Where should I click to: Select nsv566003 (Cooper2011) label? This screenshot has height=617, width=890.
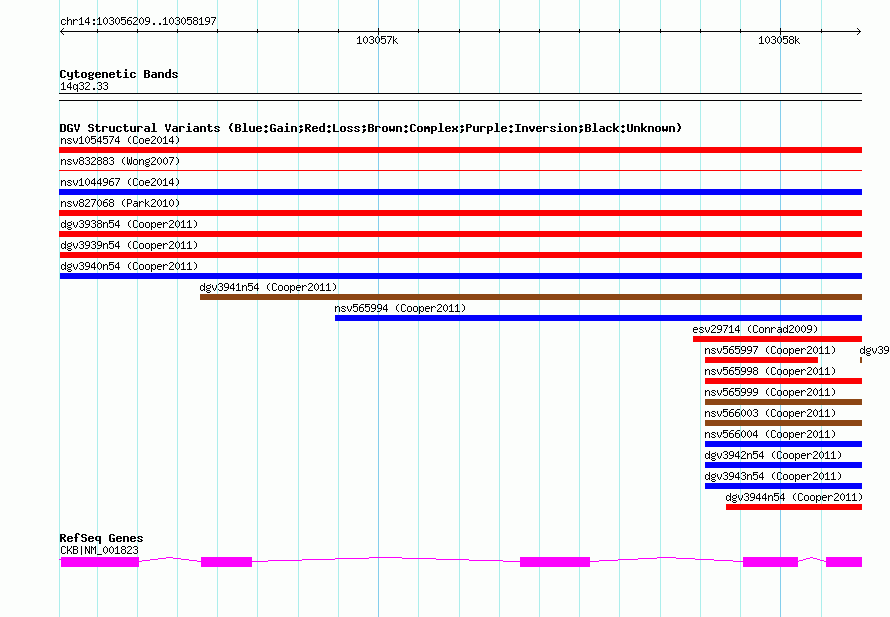coord(770,413)
